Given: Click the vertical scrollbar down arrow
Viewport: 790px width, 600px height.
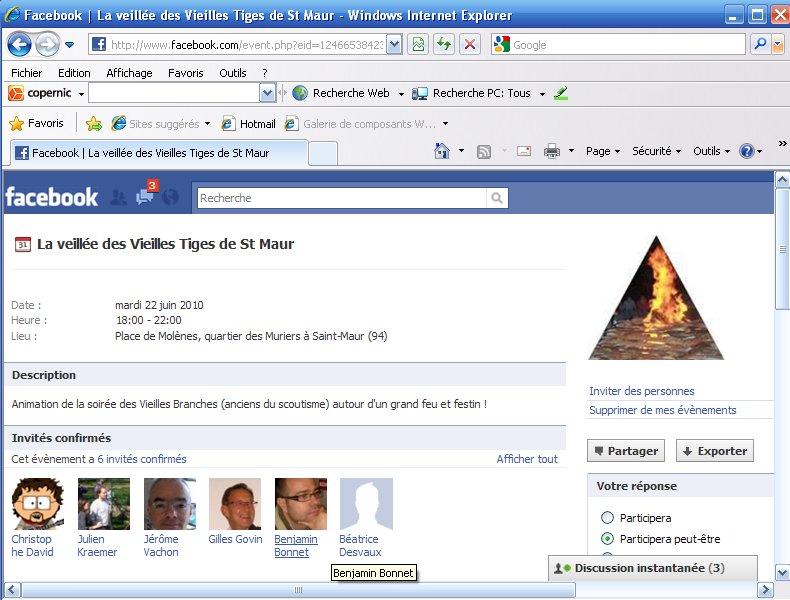Looking at the screenshot, I should tap(782, 573).
